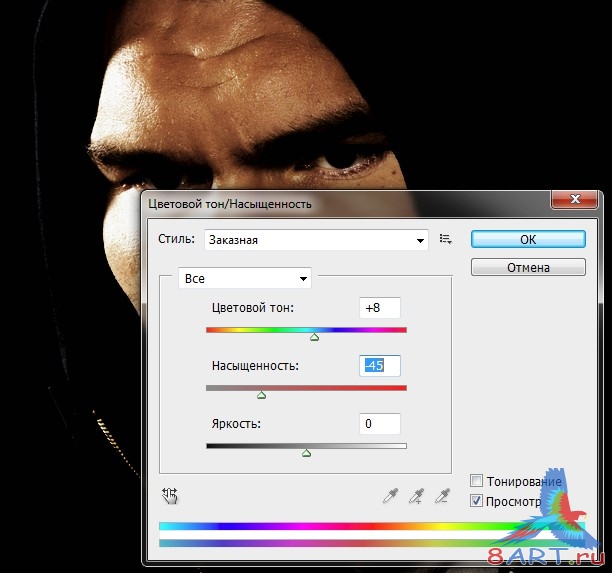Select the eyedropper tool
This screenshot has width=612, height=573.
tap(390, 496)
